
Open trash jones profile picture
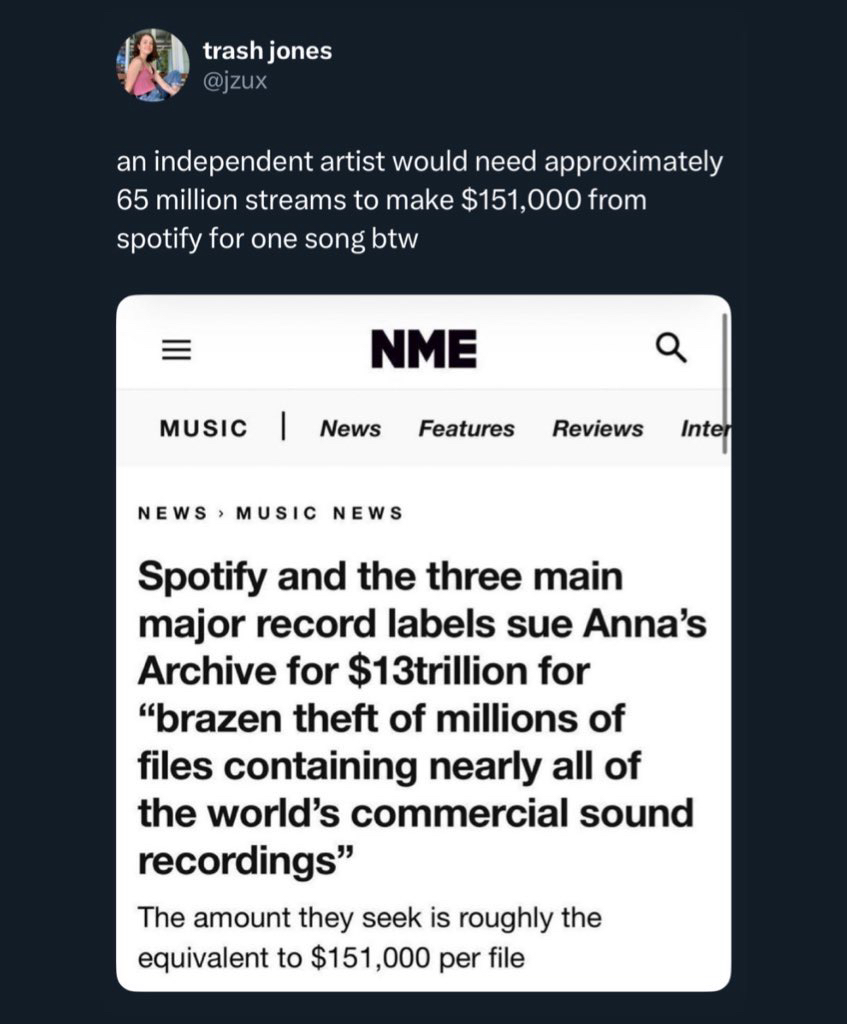[153, 65]
